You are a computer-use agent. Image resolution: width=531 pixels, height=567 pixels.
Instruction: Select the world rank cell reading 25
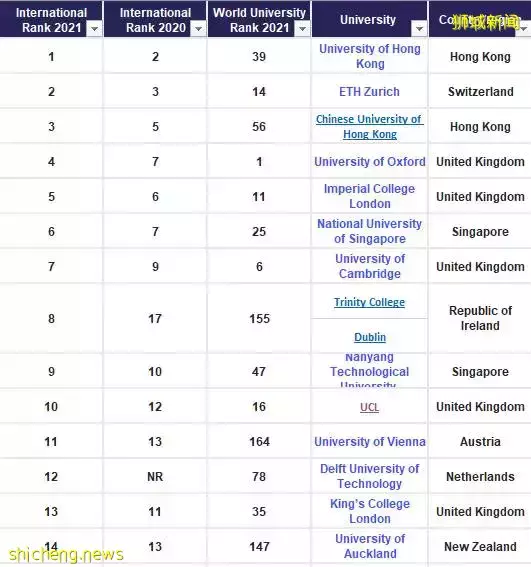pos(259,231)
